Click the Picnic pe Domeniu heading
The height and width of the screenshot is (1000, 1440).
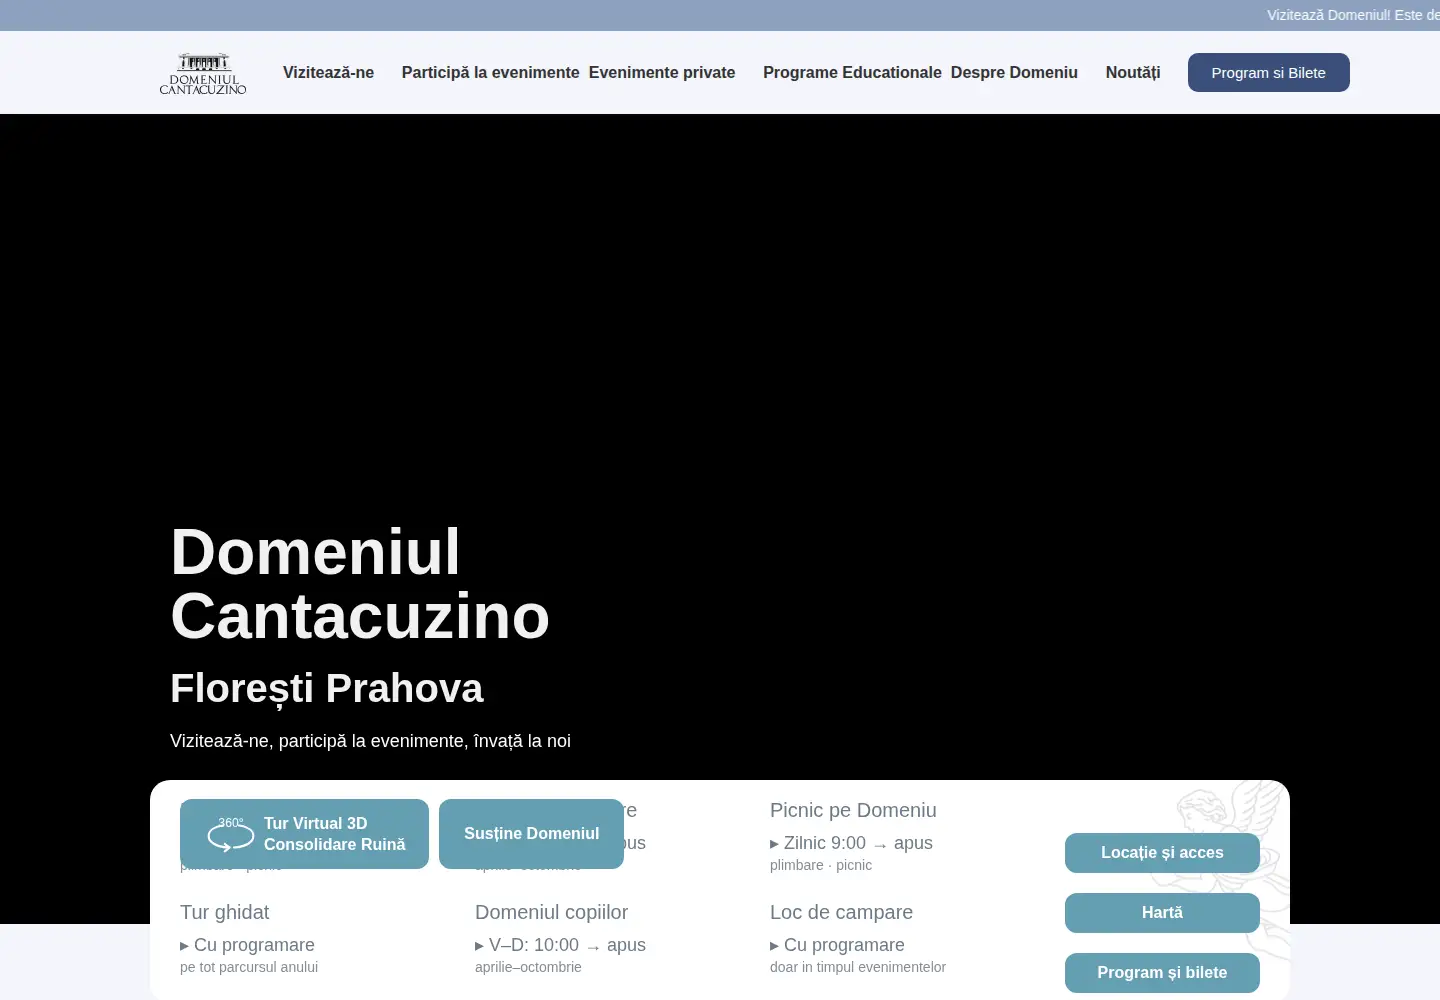coord(853,810)
